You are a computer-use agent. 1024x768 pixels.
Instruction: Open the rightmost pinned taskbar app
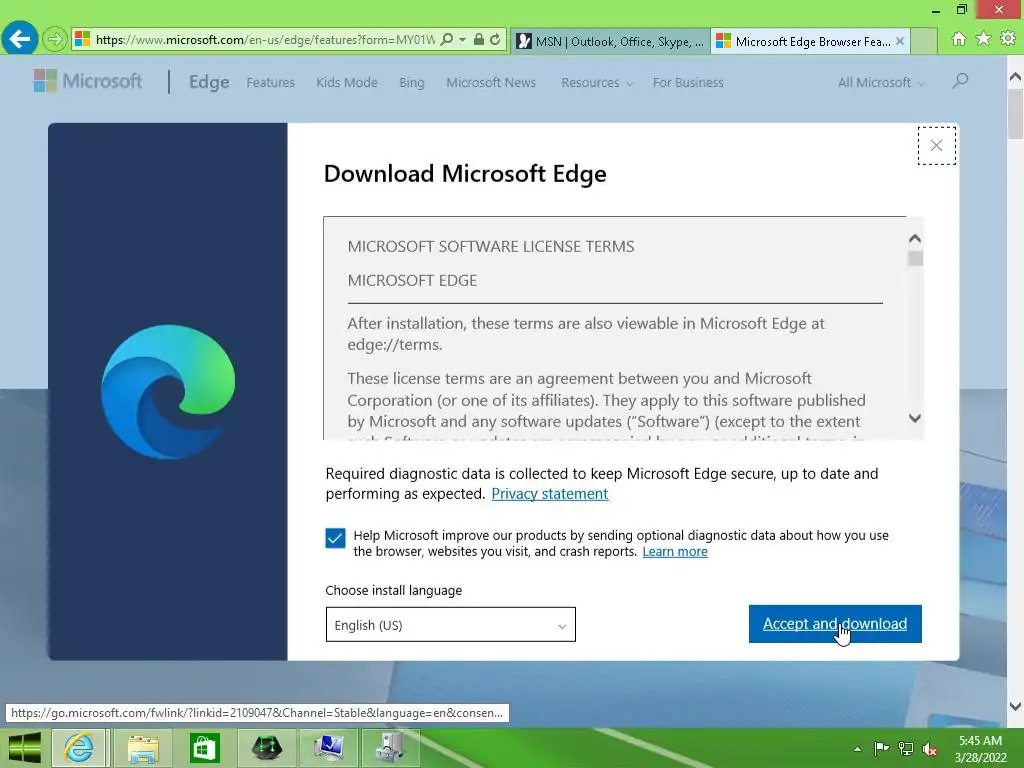[x=390, y=748]
